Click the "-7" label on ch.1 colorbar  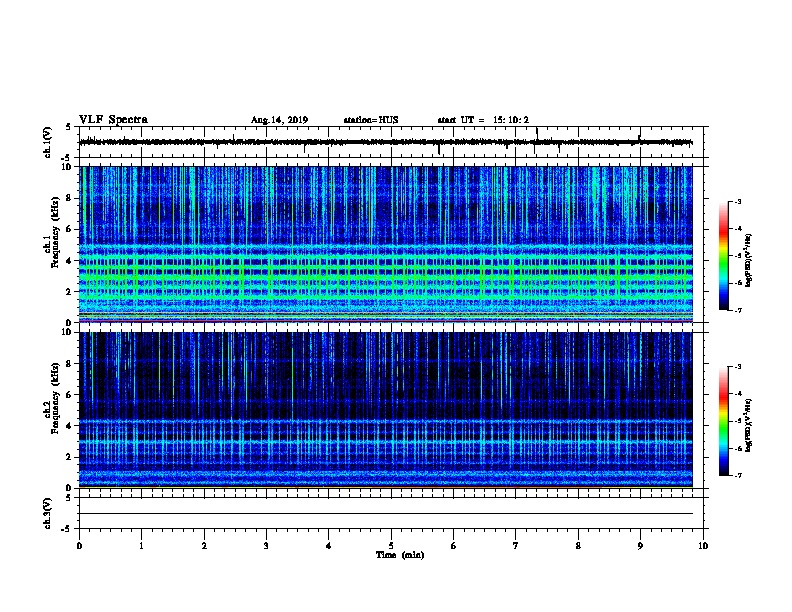click(x=737, y=310)
